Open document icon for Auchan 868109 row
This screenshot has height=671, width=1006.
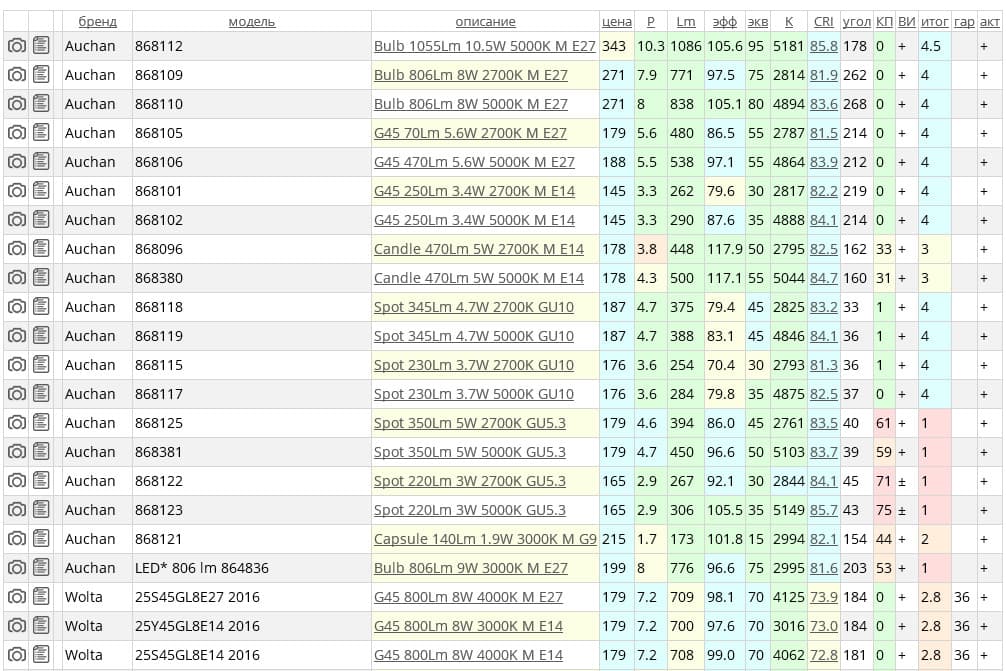[41, 75]
